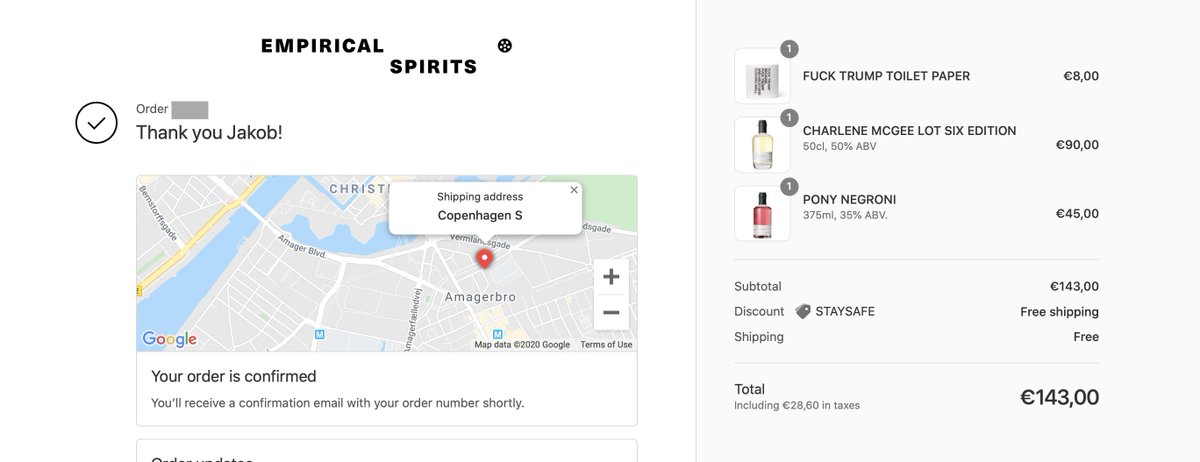
Task: Select the Pony Negroni bottle thumbnail
Action: 762,213
